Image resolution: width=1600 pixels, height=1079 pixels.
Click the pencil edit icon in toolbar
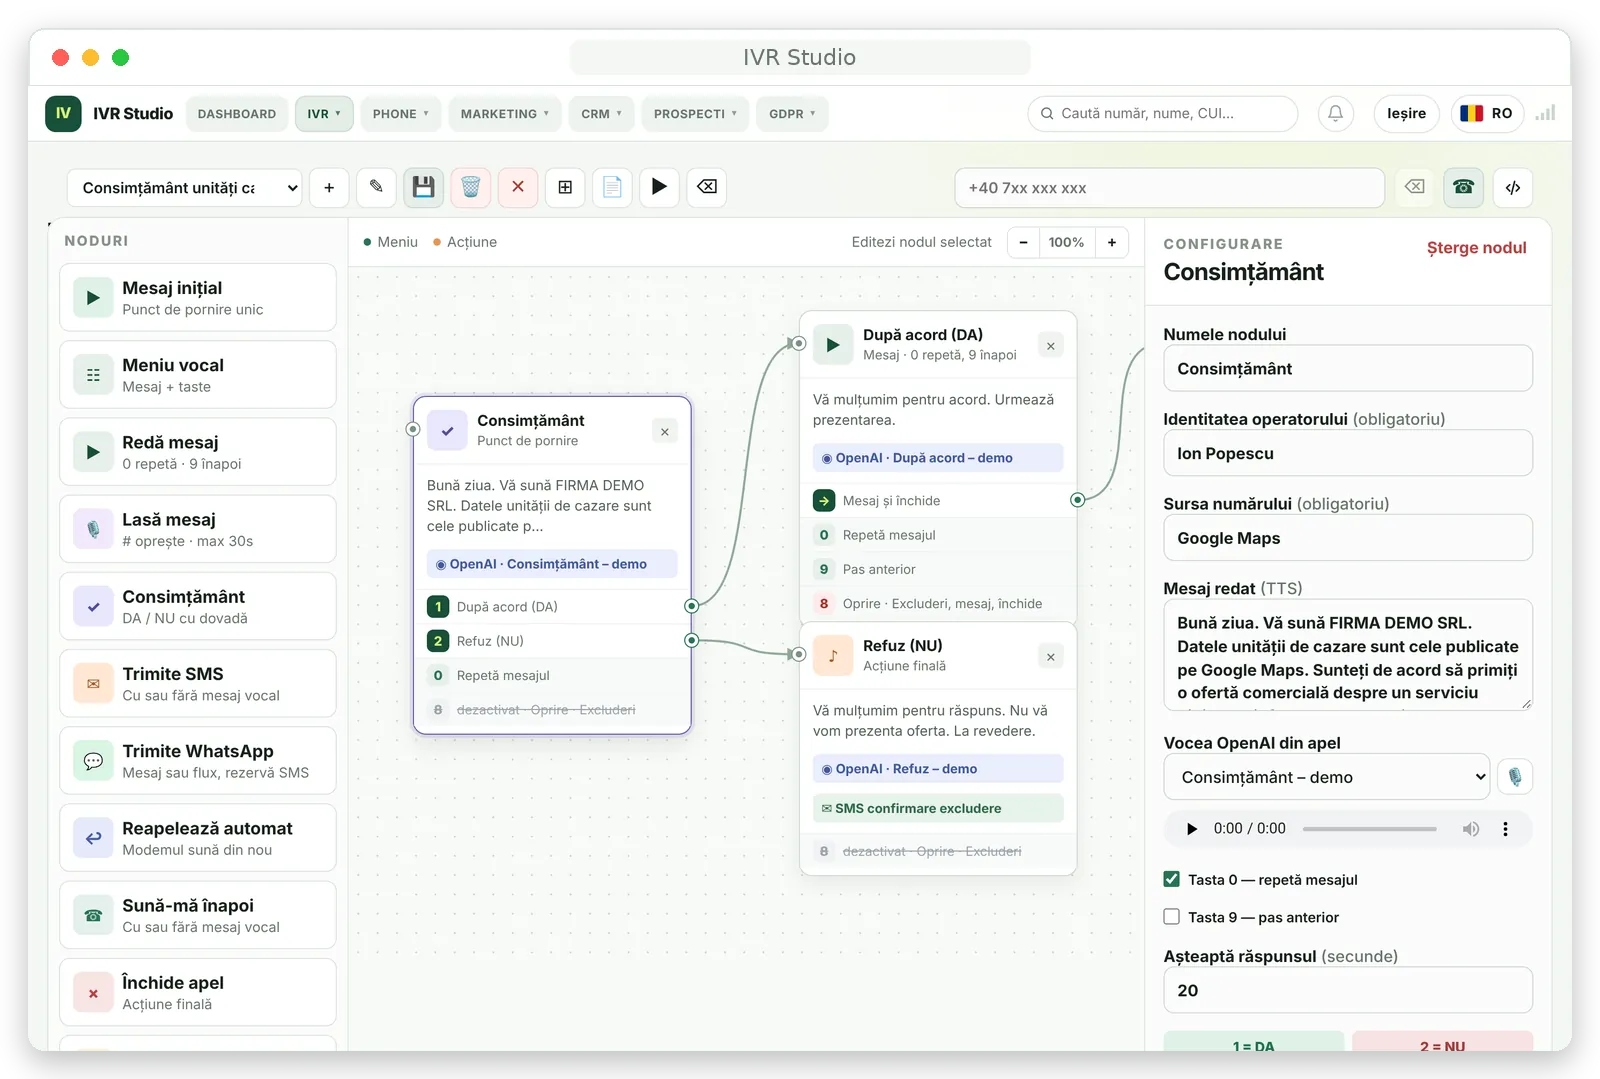376,187
